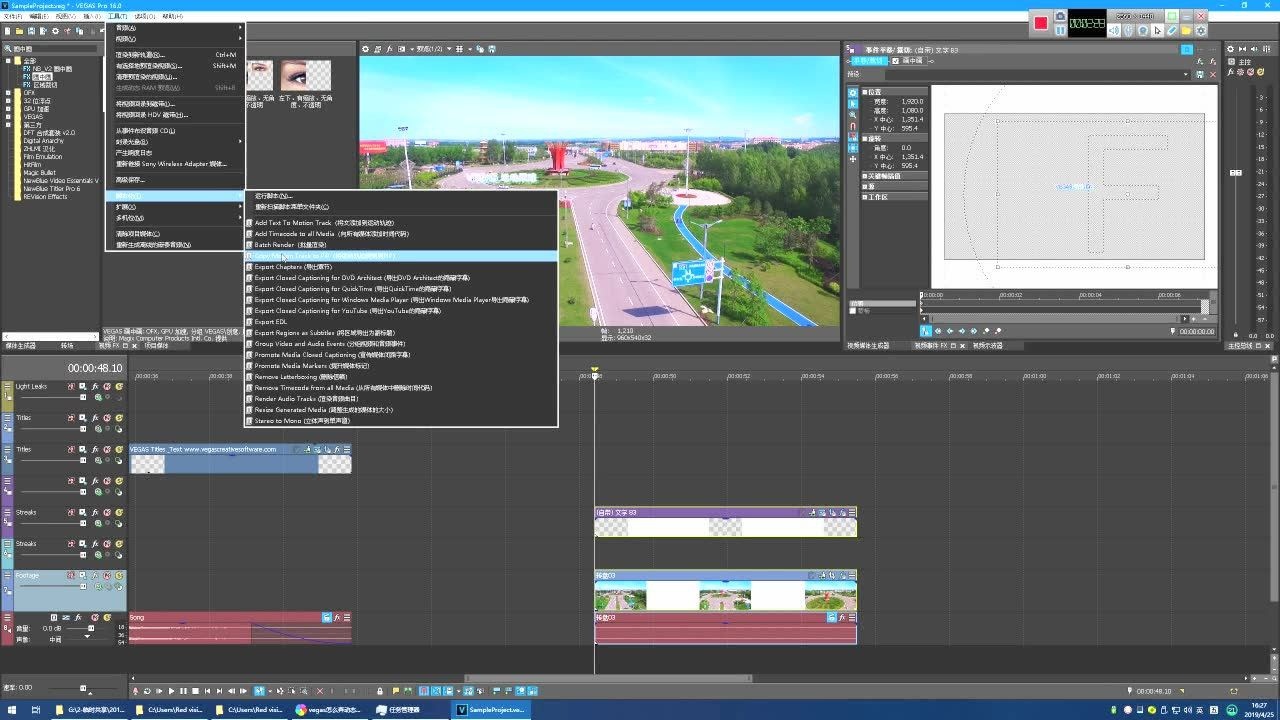Mute the Song audio track
Viewport: 1280px width, 720px height.
pyautogui.click(x=95, y=617)
